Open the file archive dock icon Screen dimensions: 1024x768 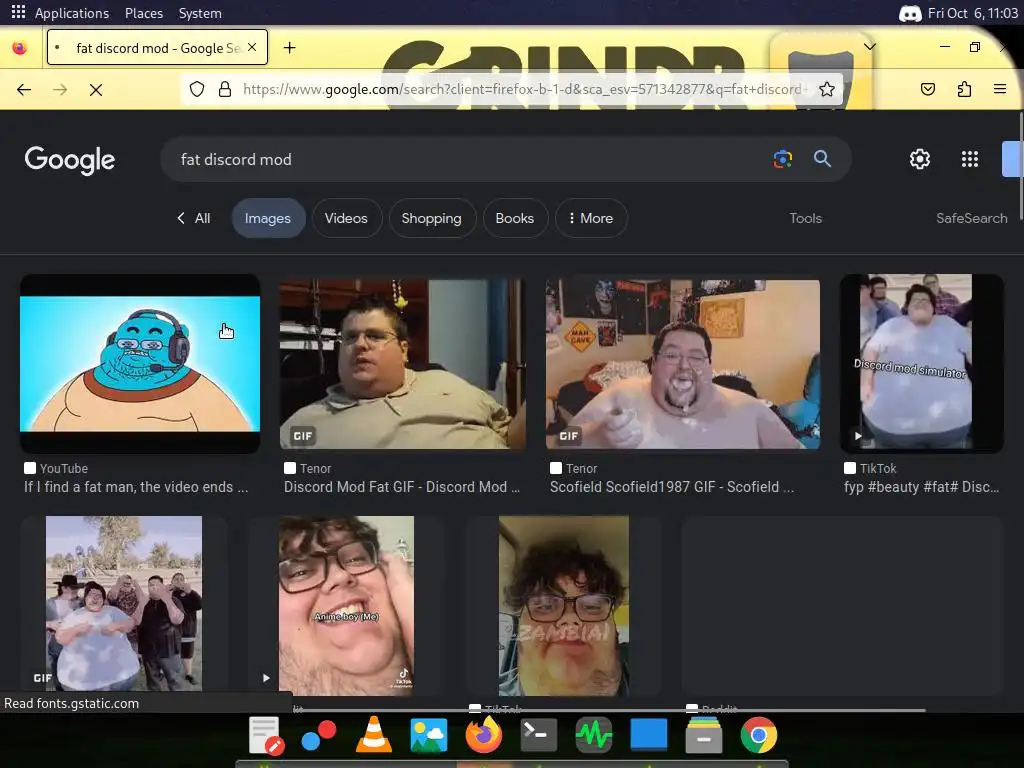click(703, 735)
